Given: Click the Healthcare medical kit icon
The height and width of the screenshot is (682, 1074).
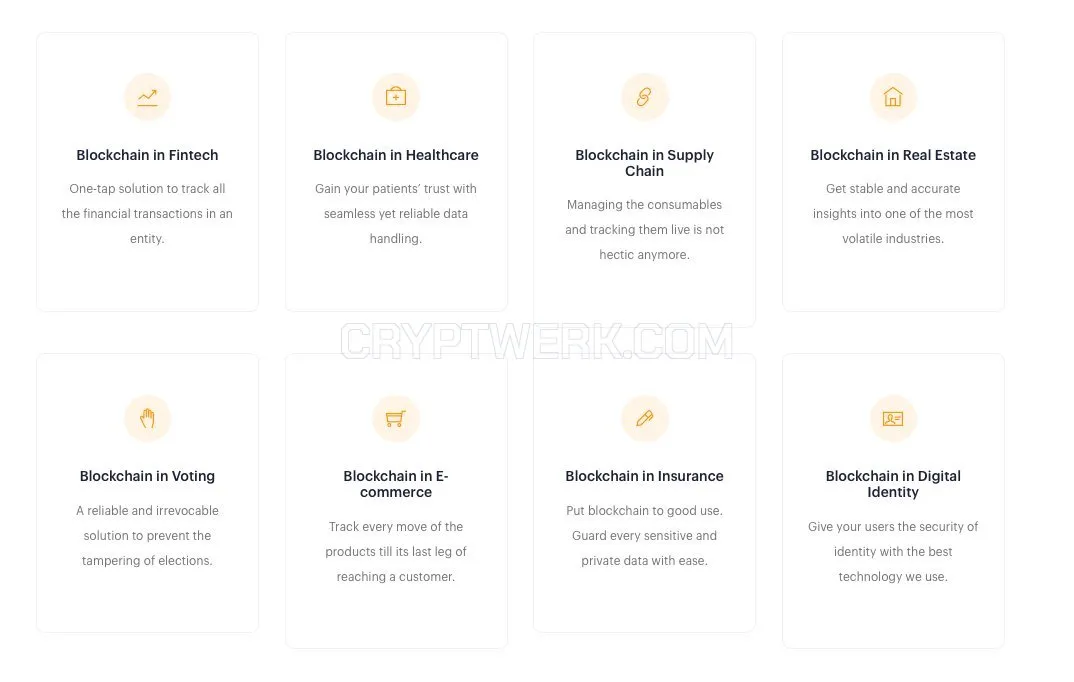Looking at the screenshot, I should tap(396, 97).
